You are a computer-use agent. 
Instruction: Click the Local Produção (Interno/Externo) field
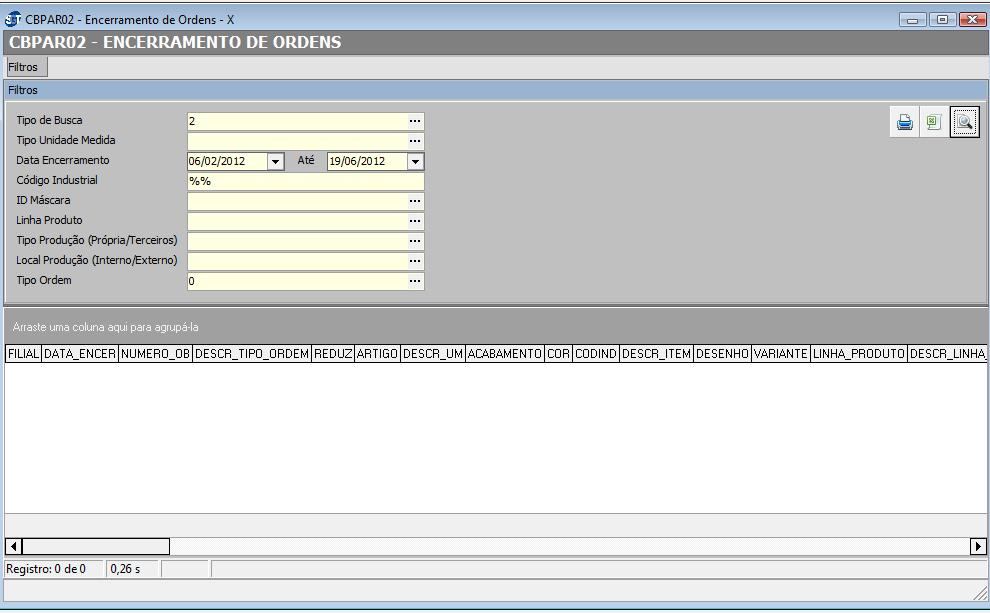tap(297, 261)
